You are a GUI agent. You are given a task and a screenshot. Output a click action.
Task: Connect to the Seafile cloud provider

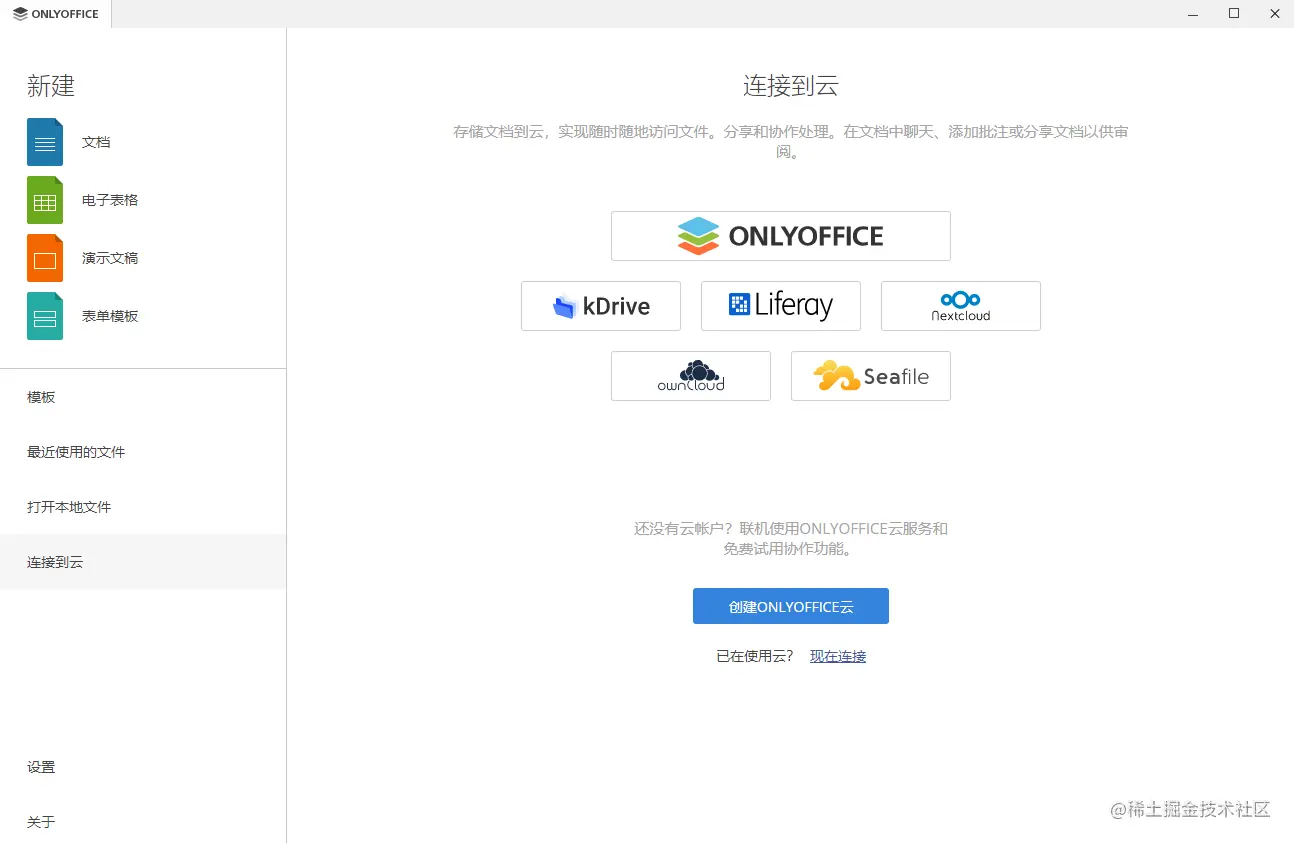point(871,376)
